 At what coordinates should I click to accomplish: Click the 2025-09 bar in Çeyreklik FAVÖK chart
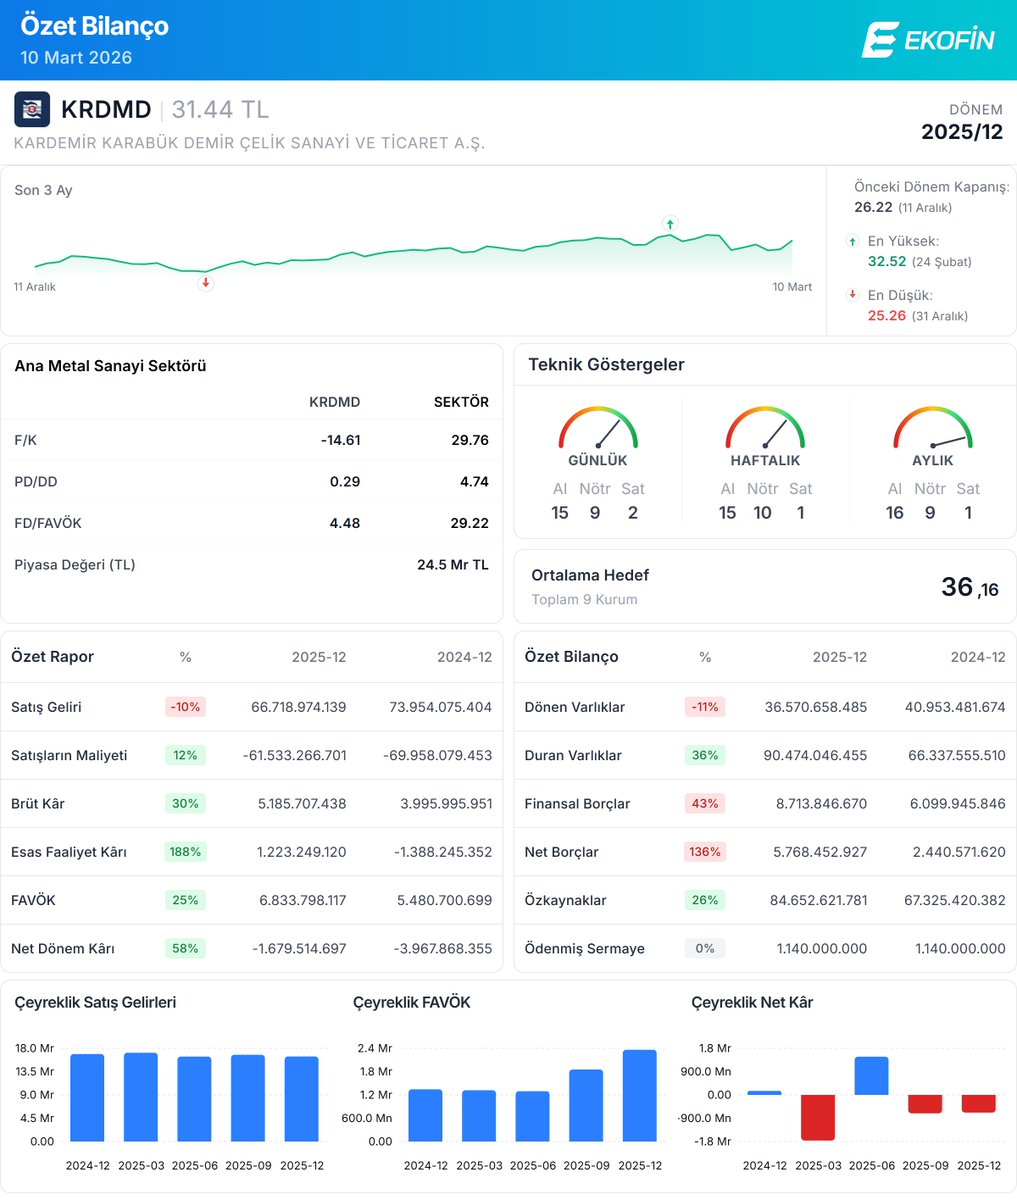tap(586, 1106)
